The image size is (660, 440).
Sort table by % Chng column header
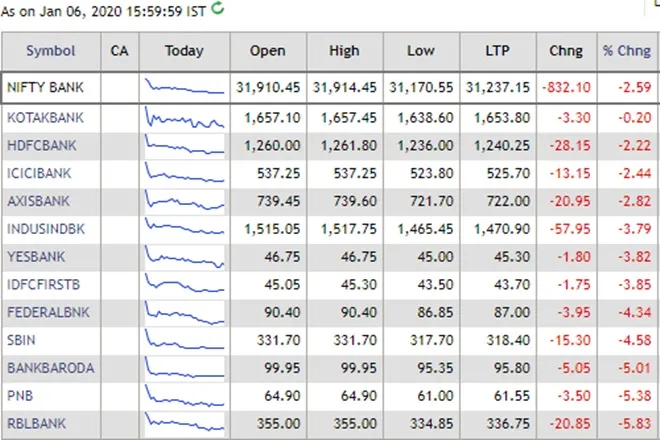(627, 51)
